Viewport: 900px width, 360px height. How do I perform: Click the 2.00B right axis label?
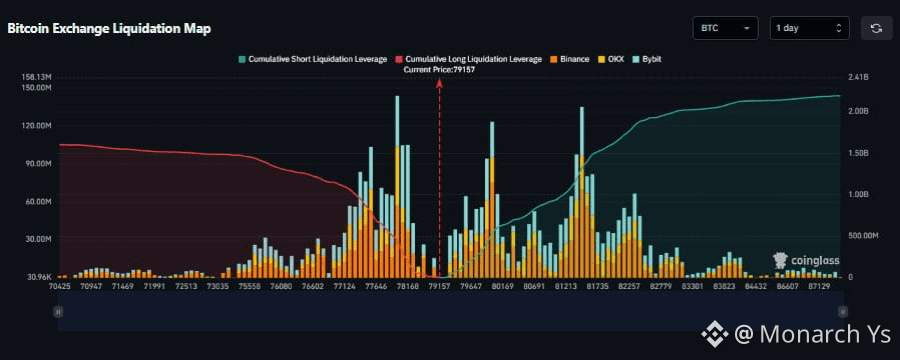pyautogui.click(x=858, y=111)
